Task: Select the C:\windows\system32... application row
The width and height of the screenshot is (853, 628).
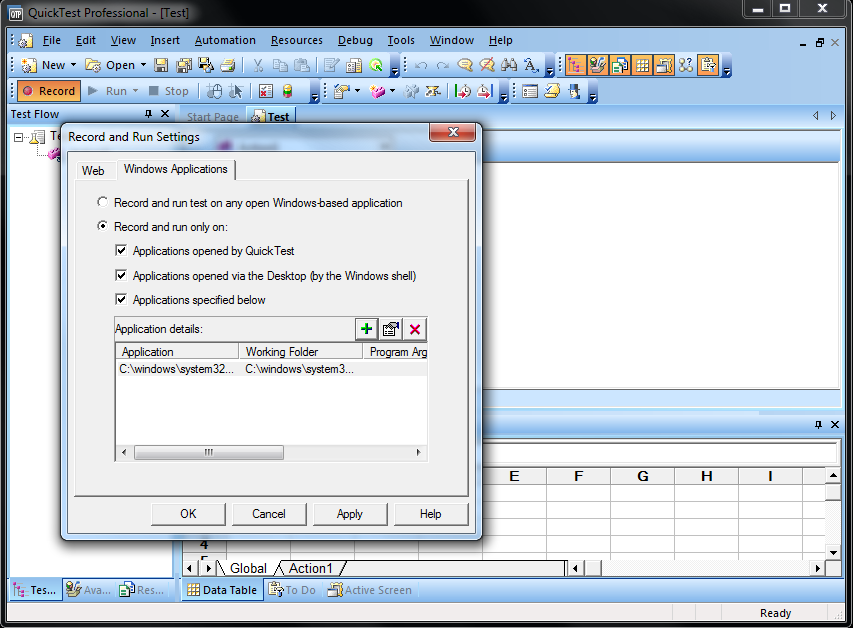Action: coord(271,369)
